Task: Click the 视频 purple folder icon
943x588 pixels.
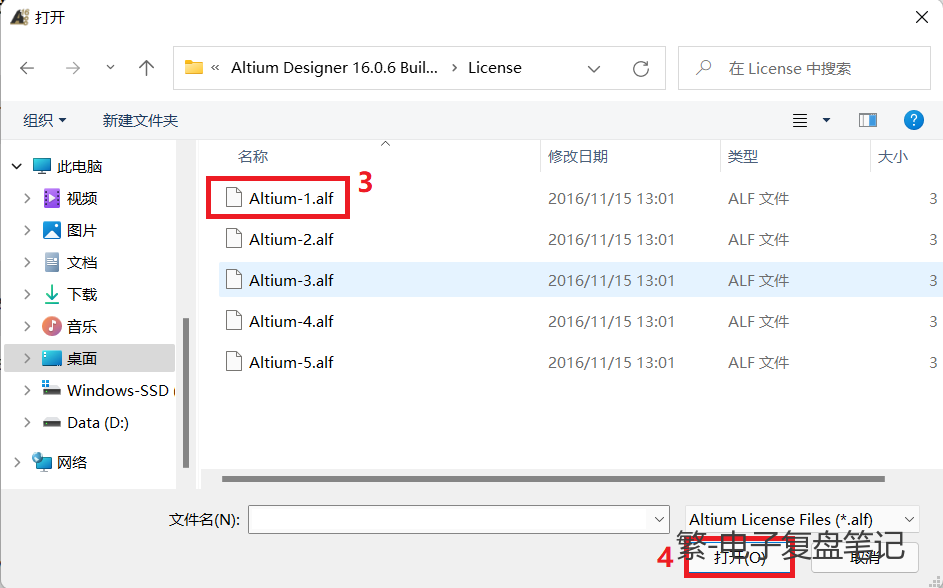Action: pos(52,198)
